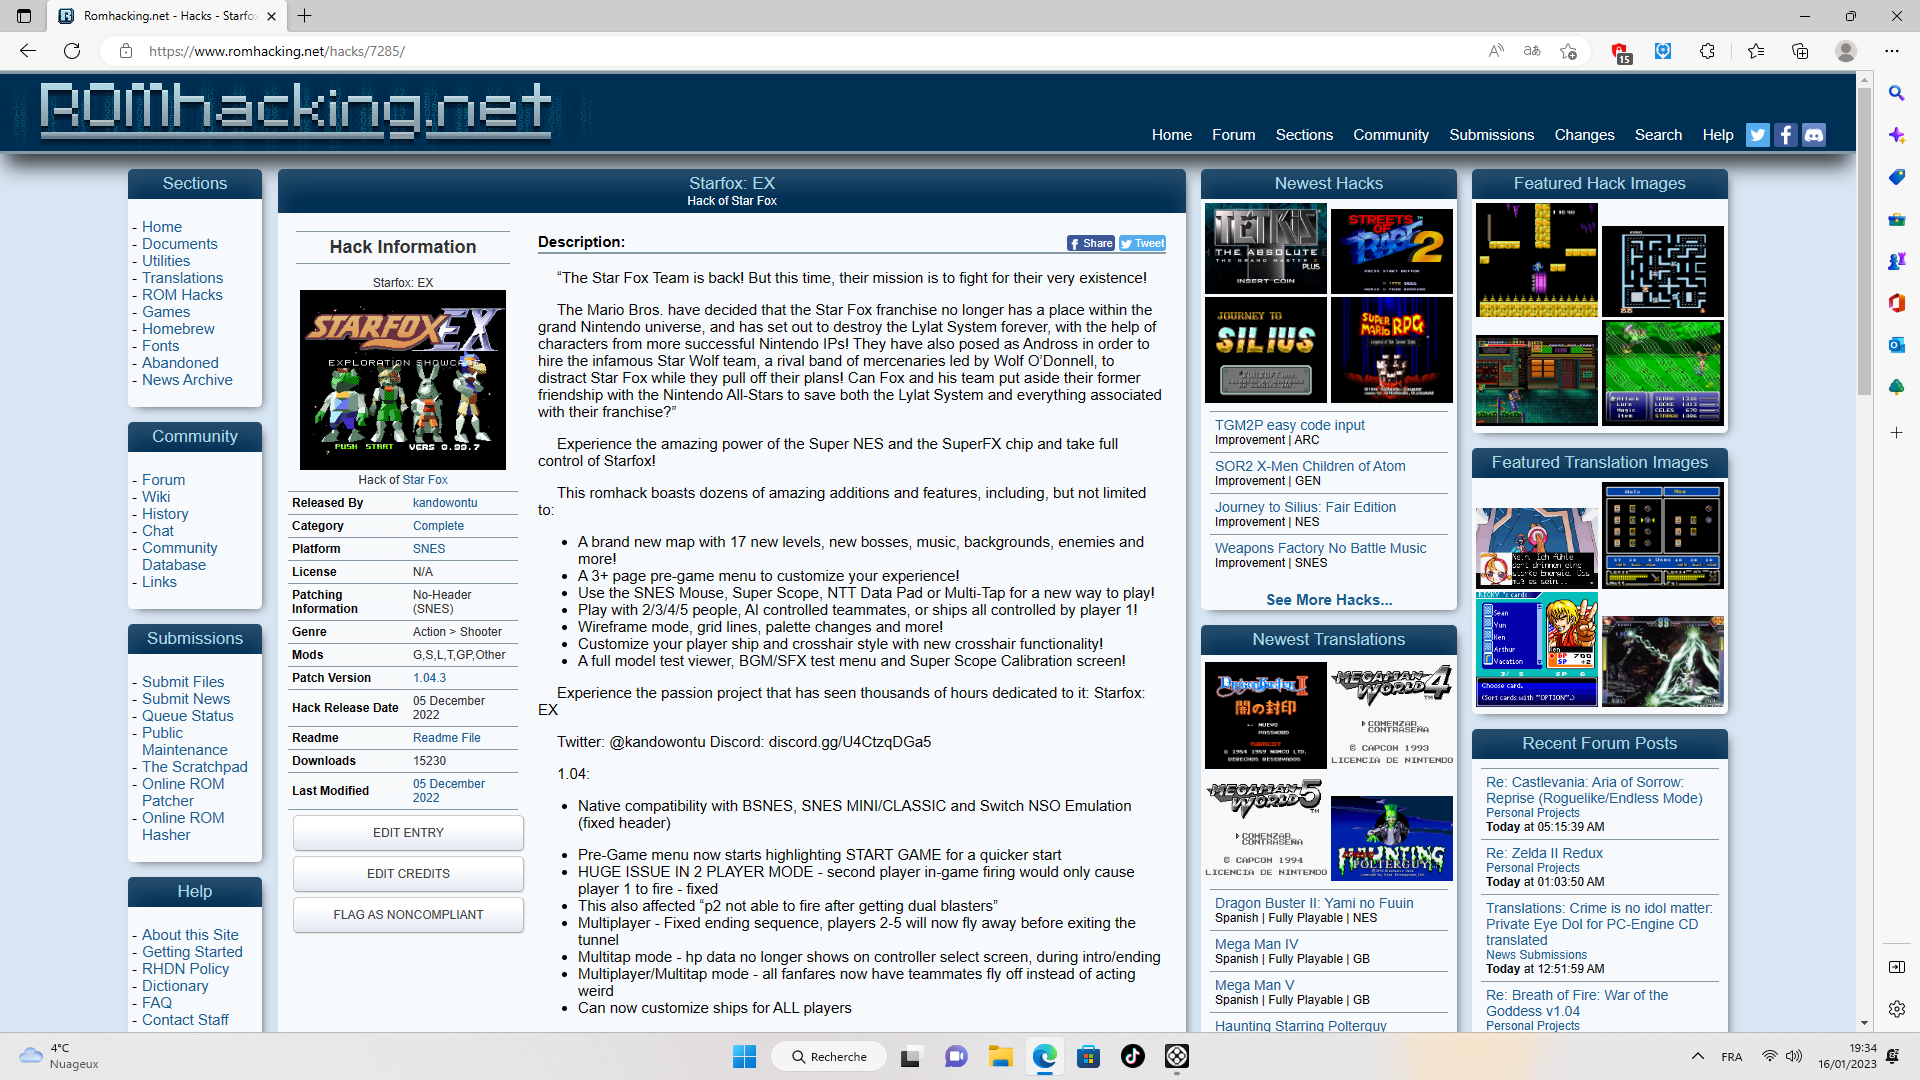Go back with the browser back arrow
The height and width of the screenshot is (1080, 1920).
28,51
